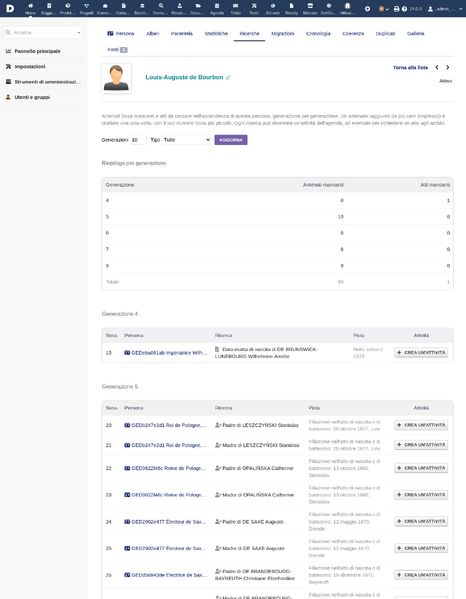Switch to the Cronologia tab
466x599 pixels.
coord(318,34)
